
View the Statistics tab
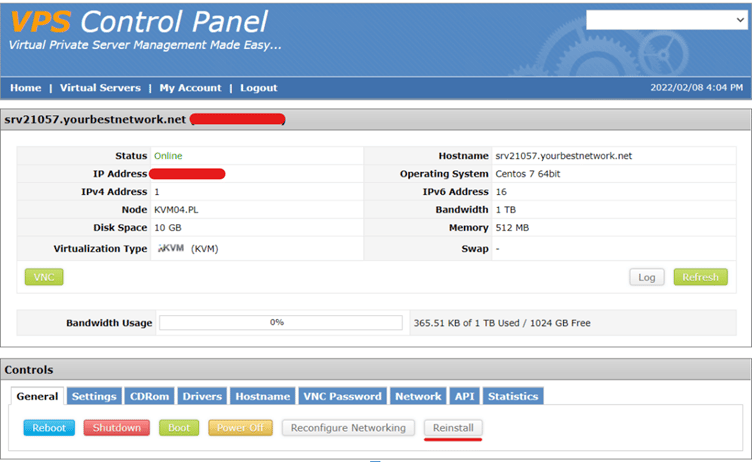pos(513,396)
